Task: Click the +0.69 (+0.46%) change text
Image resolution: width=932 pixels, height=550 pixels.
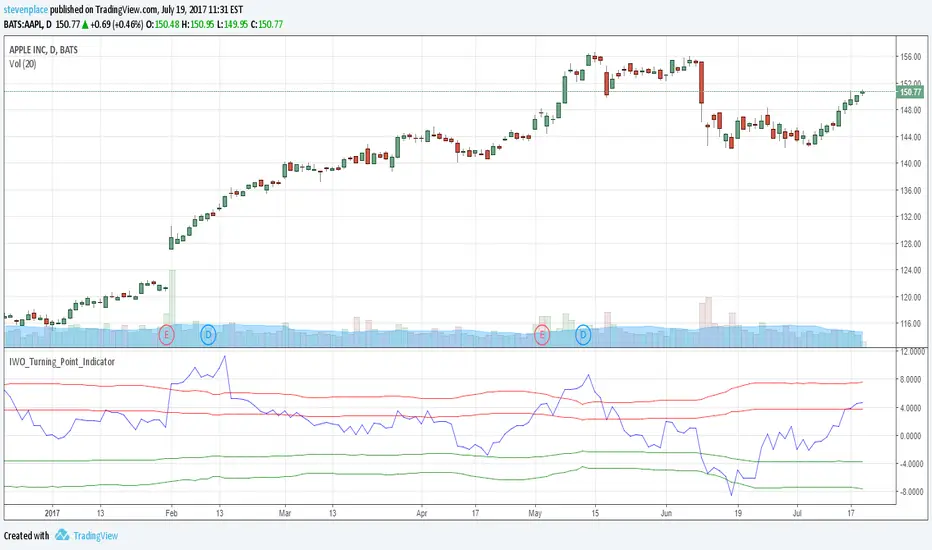Action: 117,24
